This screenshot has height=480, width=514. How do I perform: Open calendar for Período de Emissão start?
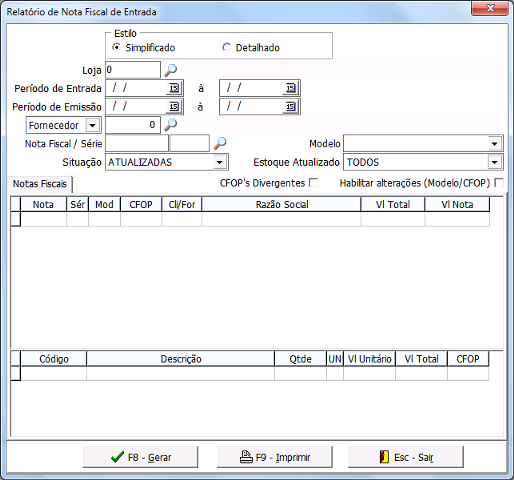click(174, 107)
